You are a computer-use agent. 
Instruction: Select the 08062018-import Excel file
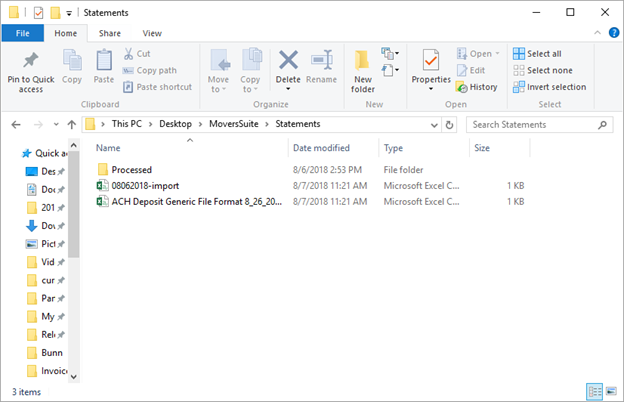[144, 185]
